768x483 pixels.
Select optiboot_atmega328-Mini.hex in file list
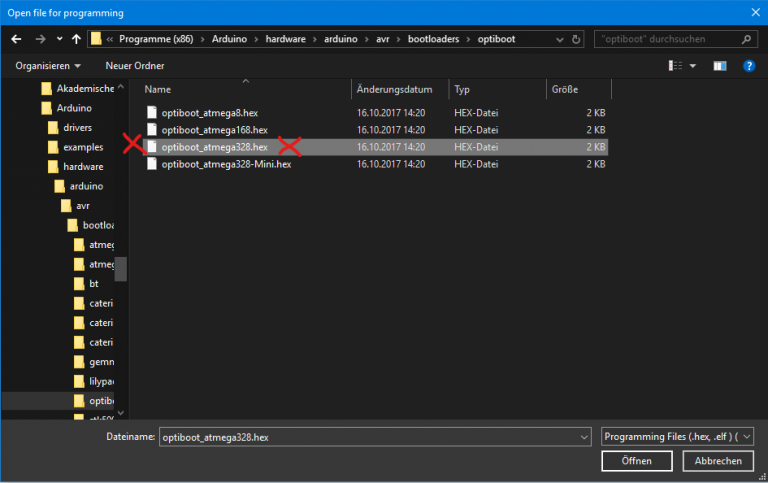pyautogui.click(x=226, y=164)
